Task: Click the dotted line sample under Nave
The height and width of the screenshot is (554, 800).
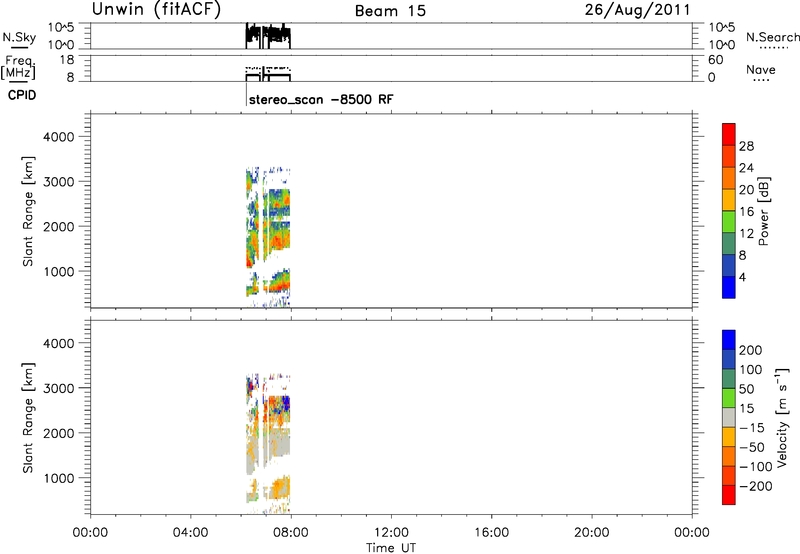Action: tap(761, 80)
